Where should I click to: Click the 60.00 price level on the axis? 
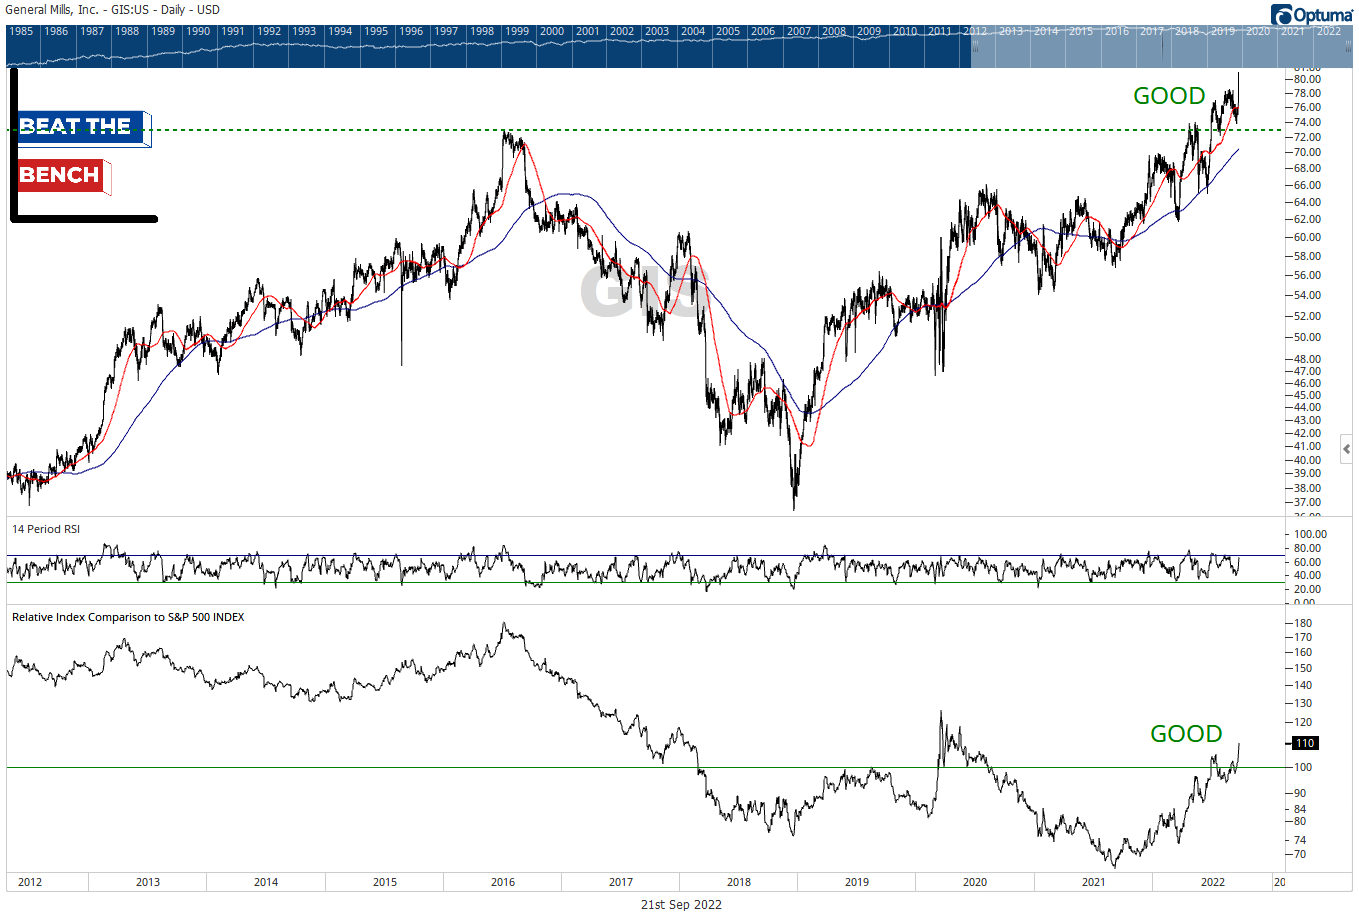tap(1307, 237)
